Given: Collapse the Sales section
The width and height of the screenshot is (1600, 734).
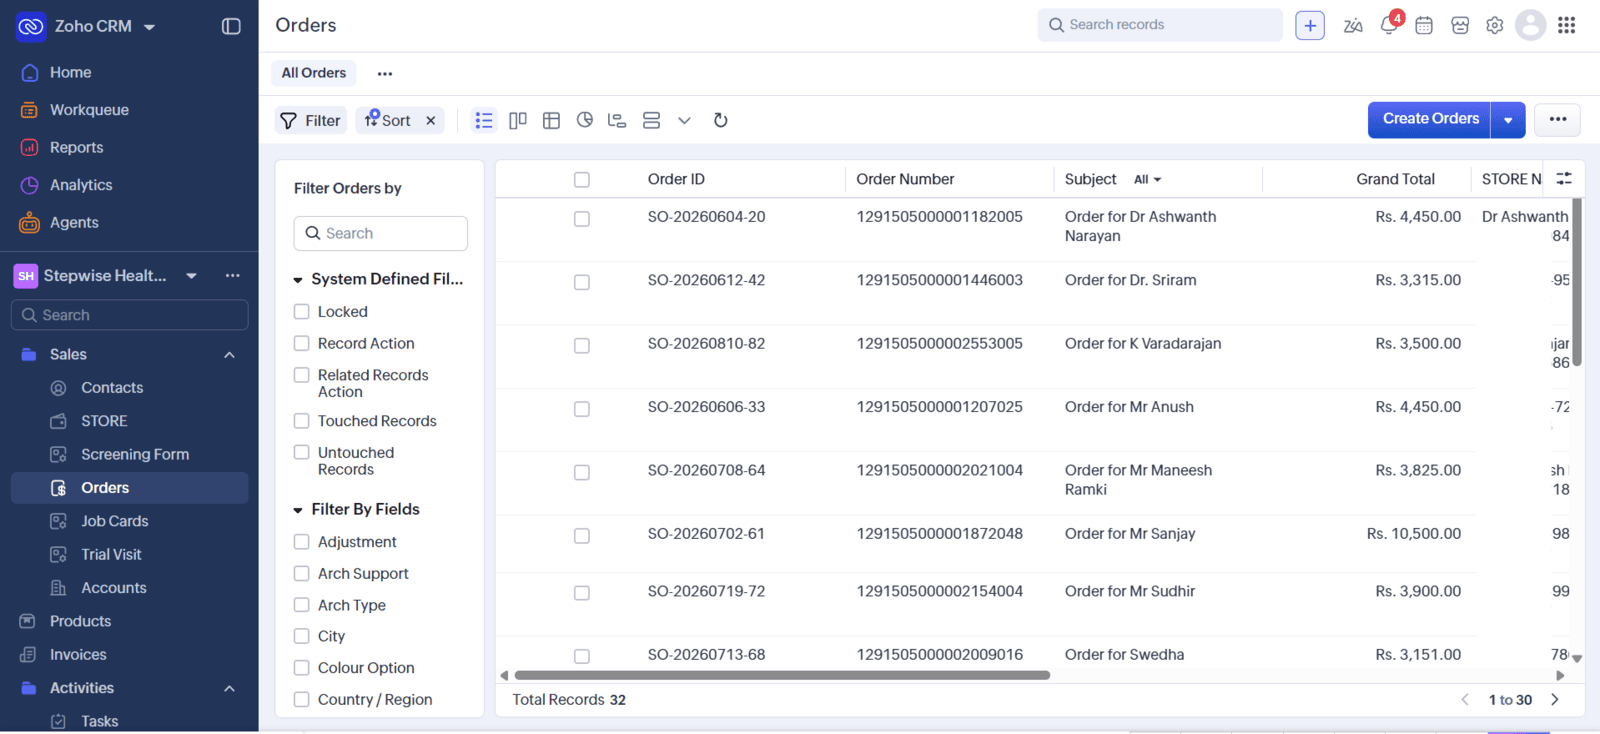Looking at the screenshot, I should pos(229,355).
